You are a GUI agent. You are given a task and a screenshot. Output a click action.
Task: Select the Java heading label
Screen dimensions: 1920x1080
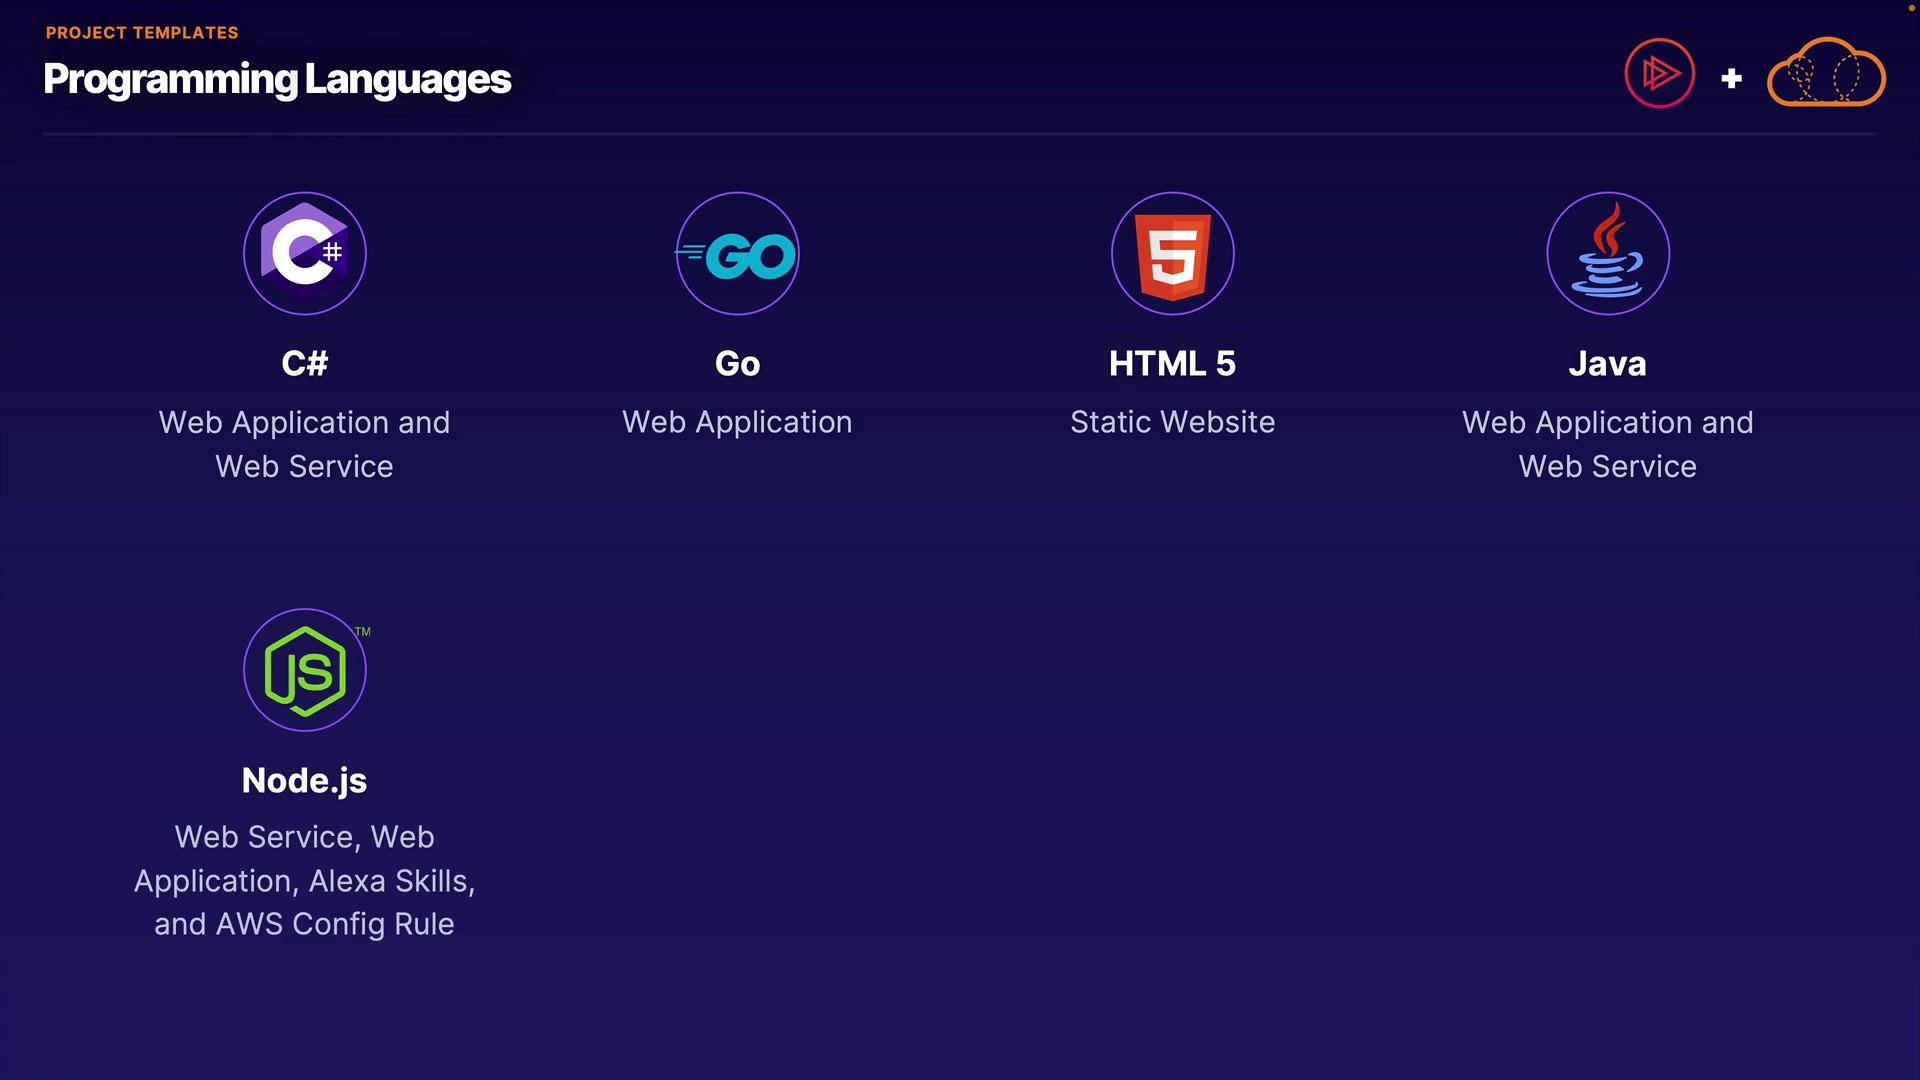(x=1607, y=363)
